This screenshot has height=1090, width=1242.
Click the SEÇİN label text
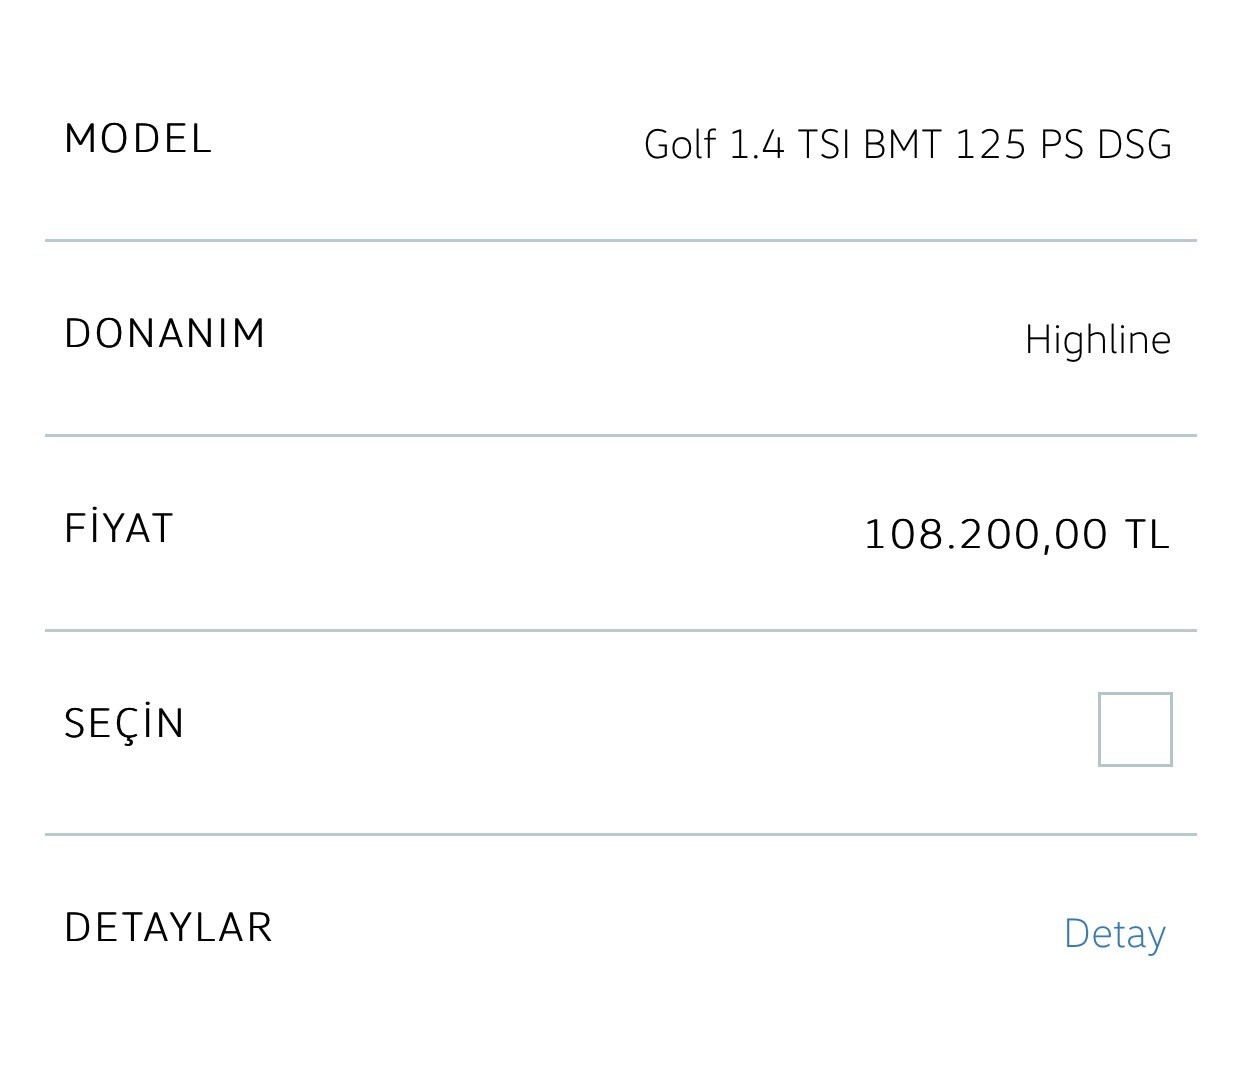(125, 724)
